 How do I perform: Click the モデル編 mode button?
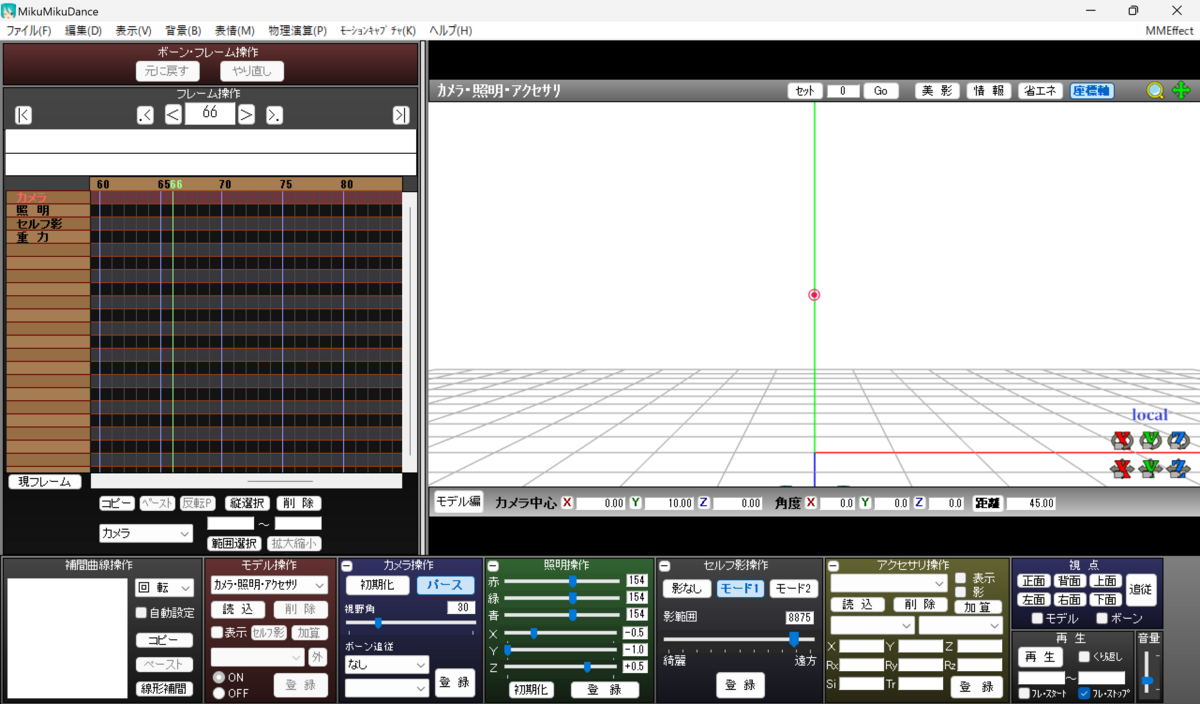pyautogui.click(x=458, y=502)
